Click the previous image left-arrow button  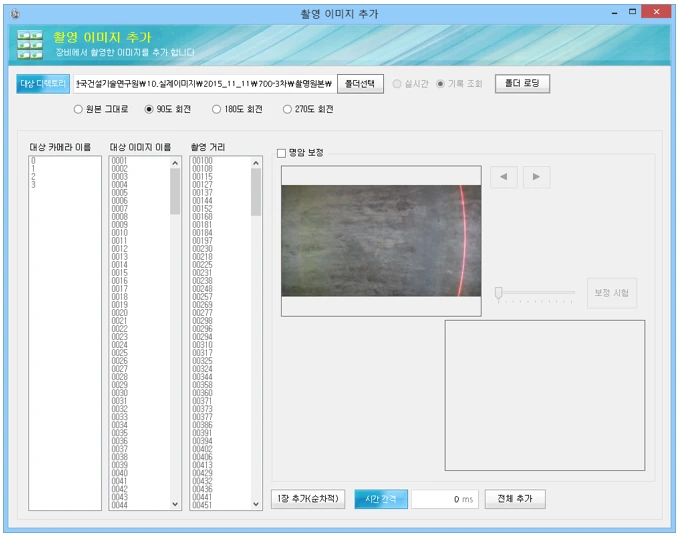tap(503, 177)
